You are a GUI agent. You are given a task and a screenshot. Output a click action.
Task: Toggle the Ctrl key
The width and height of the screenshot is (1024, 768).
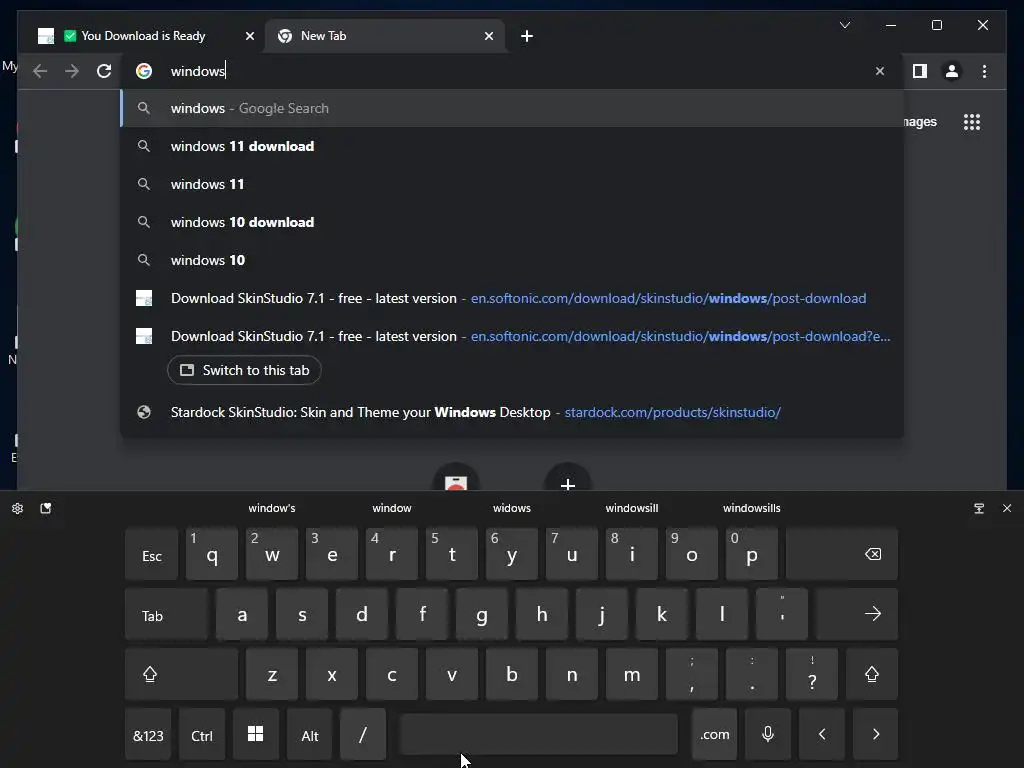(202, 735)
